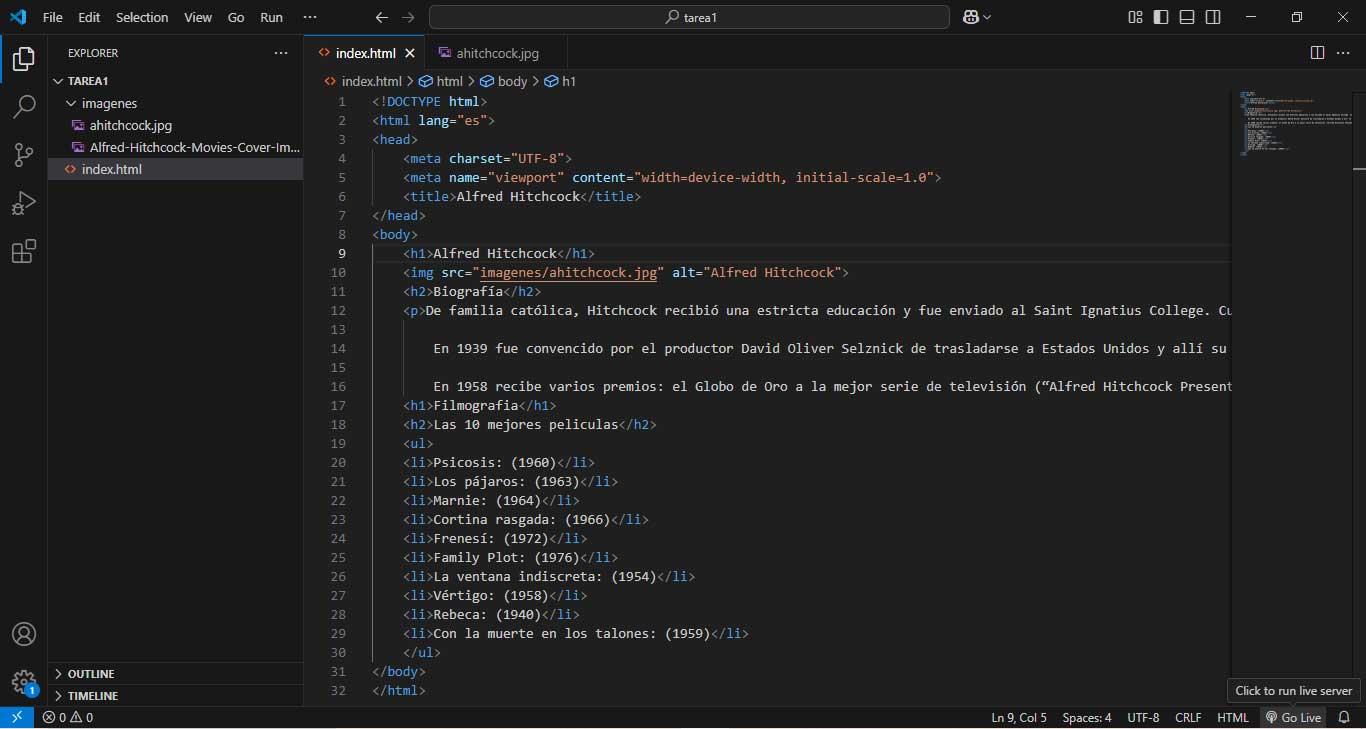Viewport: 1366px width, 729px height.
Task: Open the File menu
Action: 53,17
